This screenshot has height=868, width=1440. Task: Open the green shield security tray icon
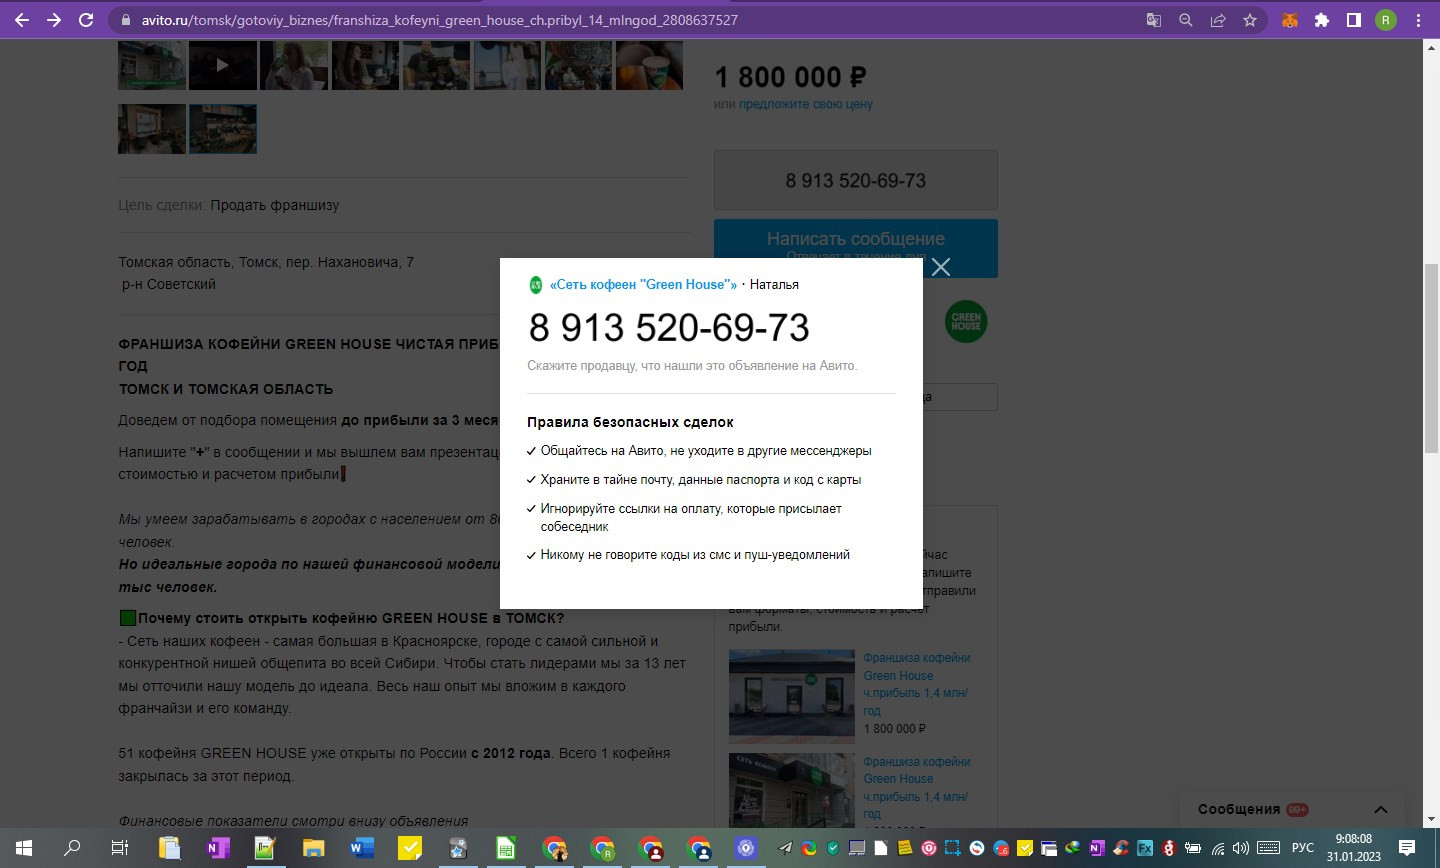click(833, 848)
